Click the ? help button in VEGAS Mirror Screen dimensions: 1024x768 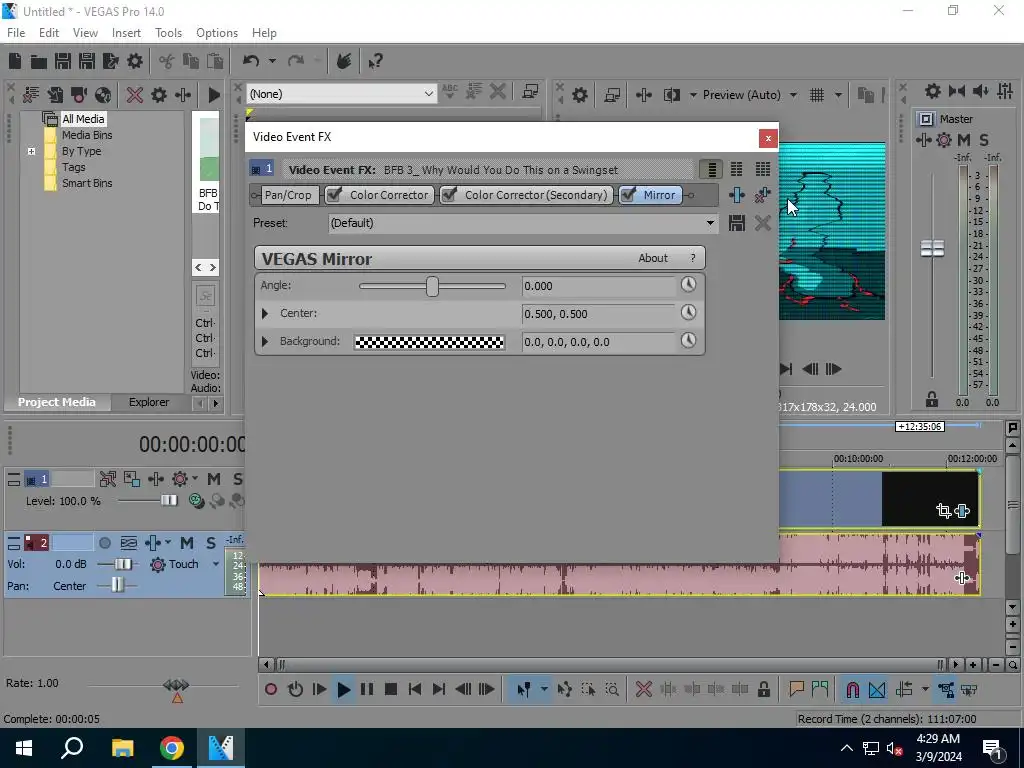pos(693,258)
